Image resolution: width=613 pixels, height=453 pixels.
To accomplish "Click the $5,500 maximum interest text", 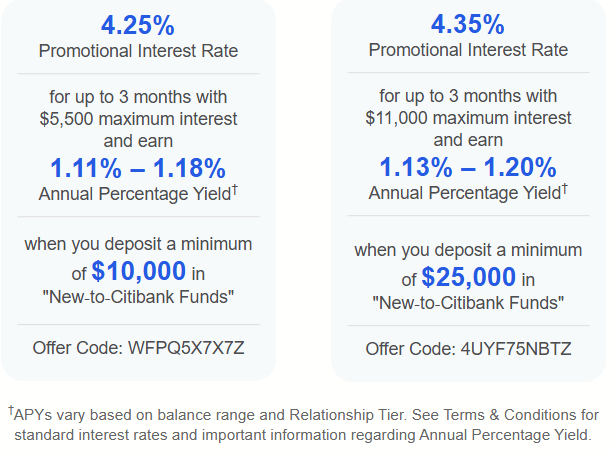I will pos(138,119).
